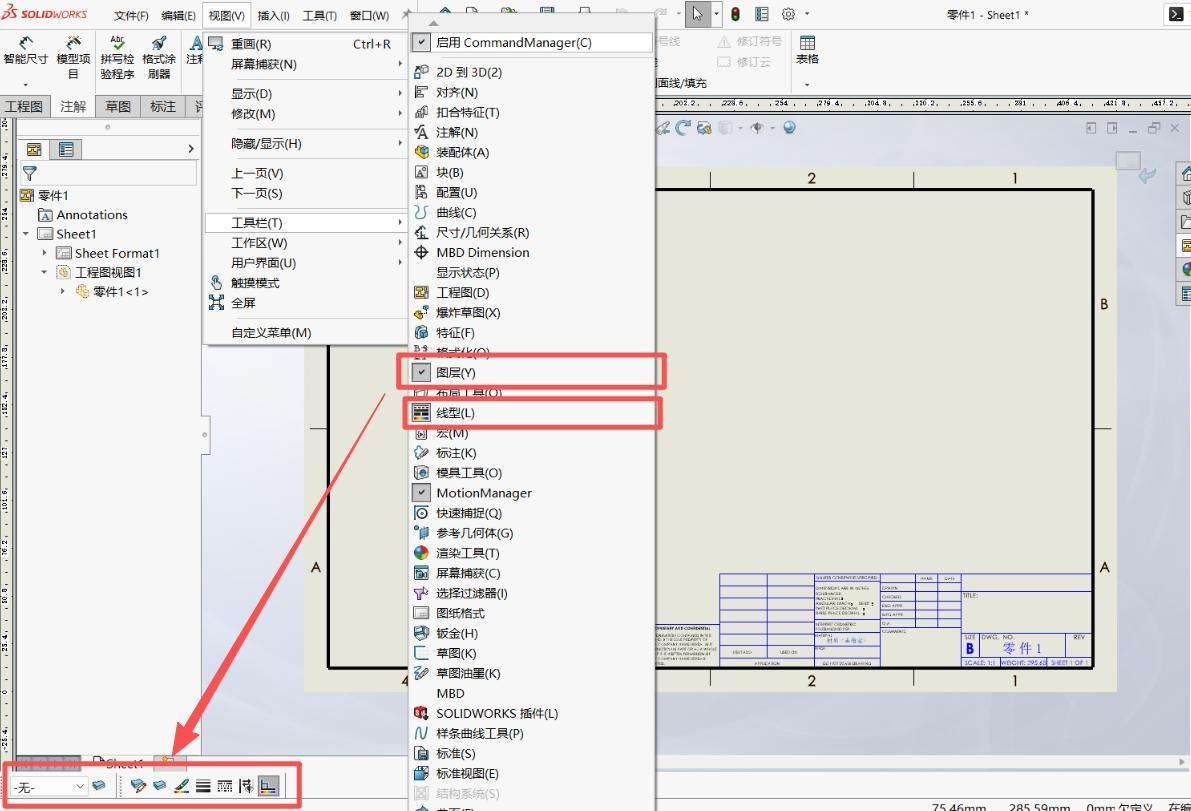Click the Hide/Show Edges icon
The image size is (1191, 811).
(246, 786)
